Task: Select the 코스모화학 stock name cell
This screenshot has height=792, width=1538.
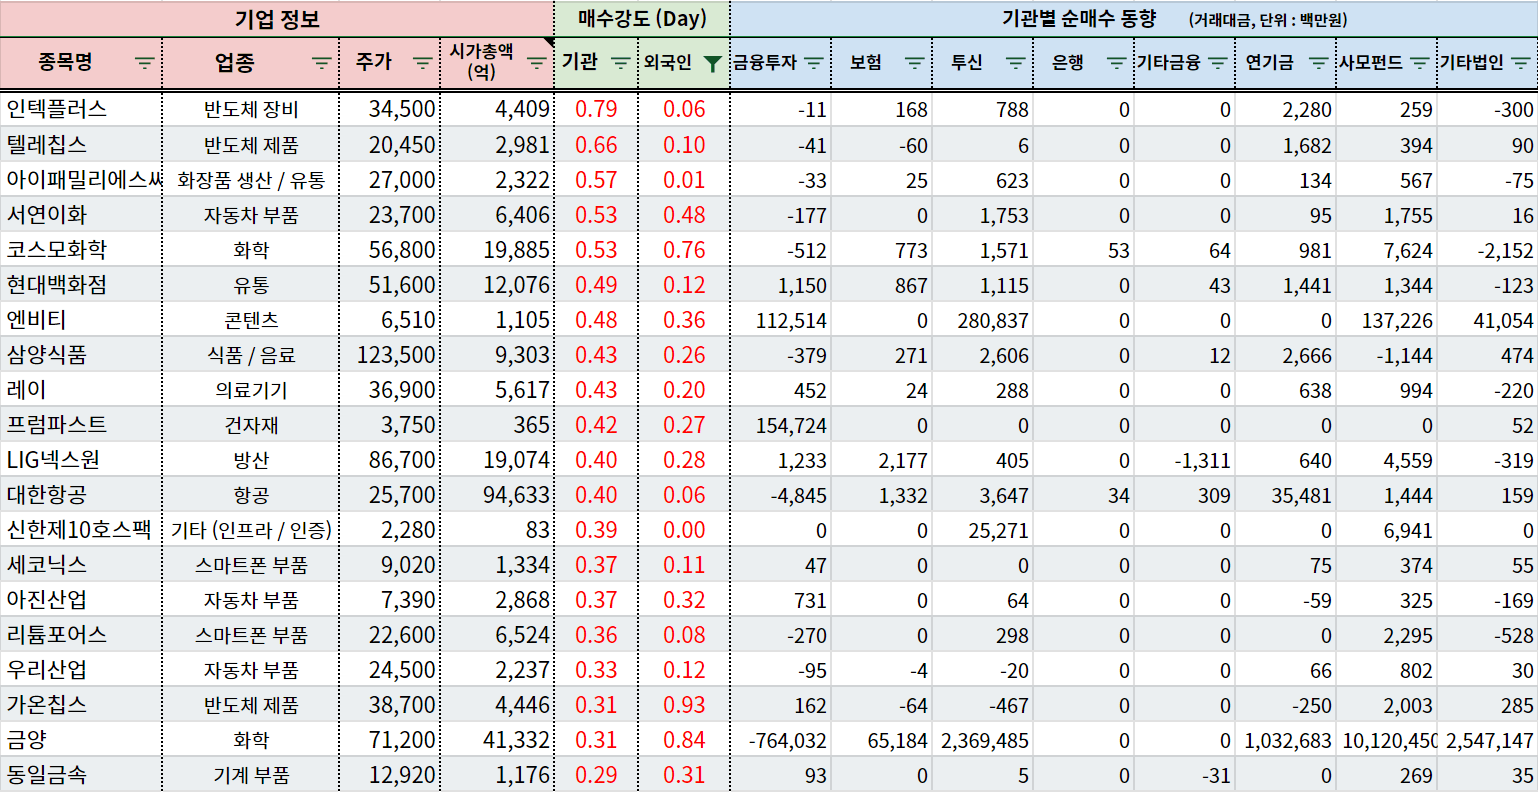Action: [x=81, y=250]
